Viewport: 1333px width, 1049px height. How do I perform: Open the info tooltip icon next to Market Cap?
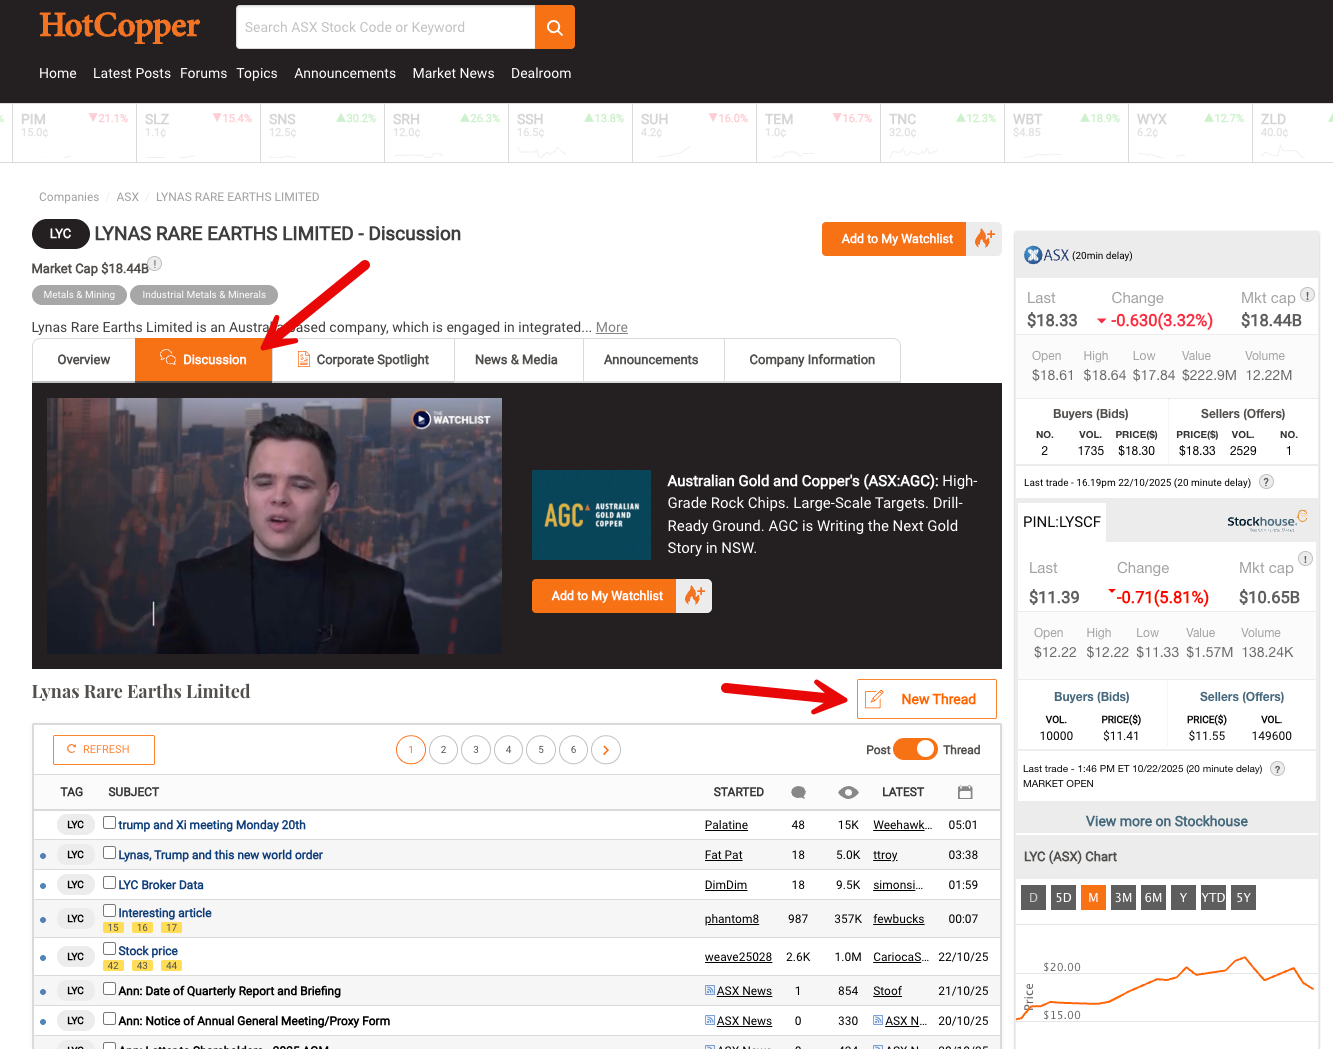[x=155, y=263]
